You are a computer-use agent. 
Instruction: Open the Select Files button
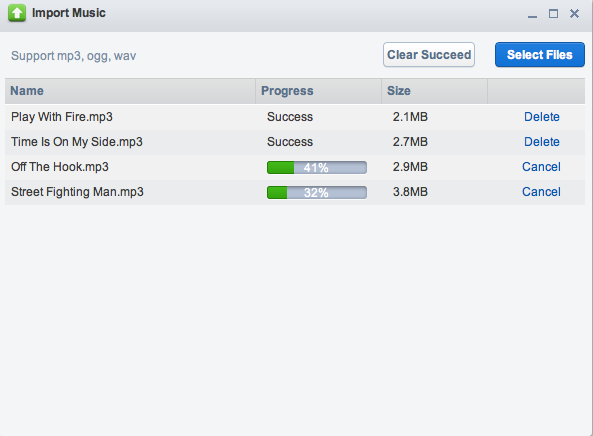click(540, 55)
